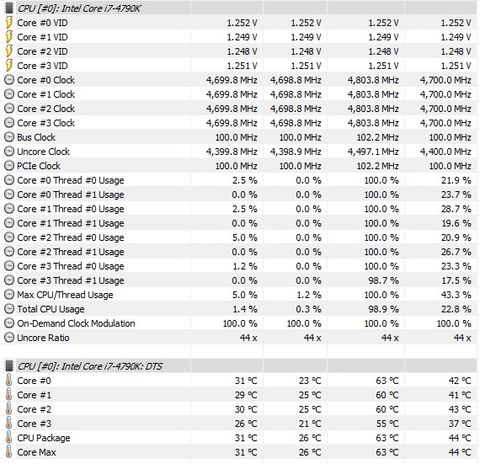Viewport: 480px width, 464px height.
Task: Click the thermometer icon beside CPU Package
Action: point(9,438)
